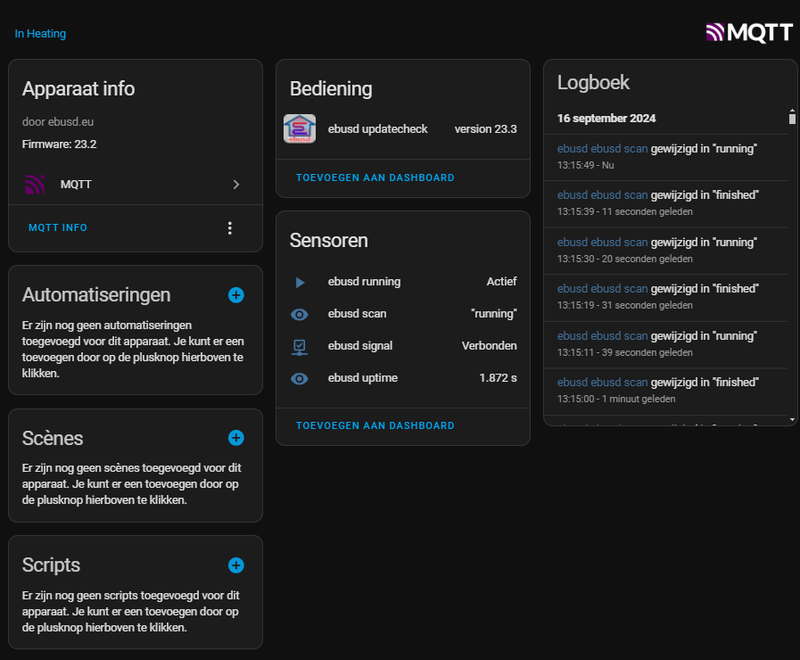The width and height of the screenshot is (800, 660).
Task: Click the eye icon next to ebusd uptime
Action: pyautogui.click(x=300, y=378)
